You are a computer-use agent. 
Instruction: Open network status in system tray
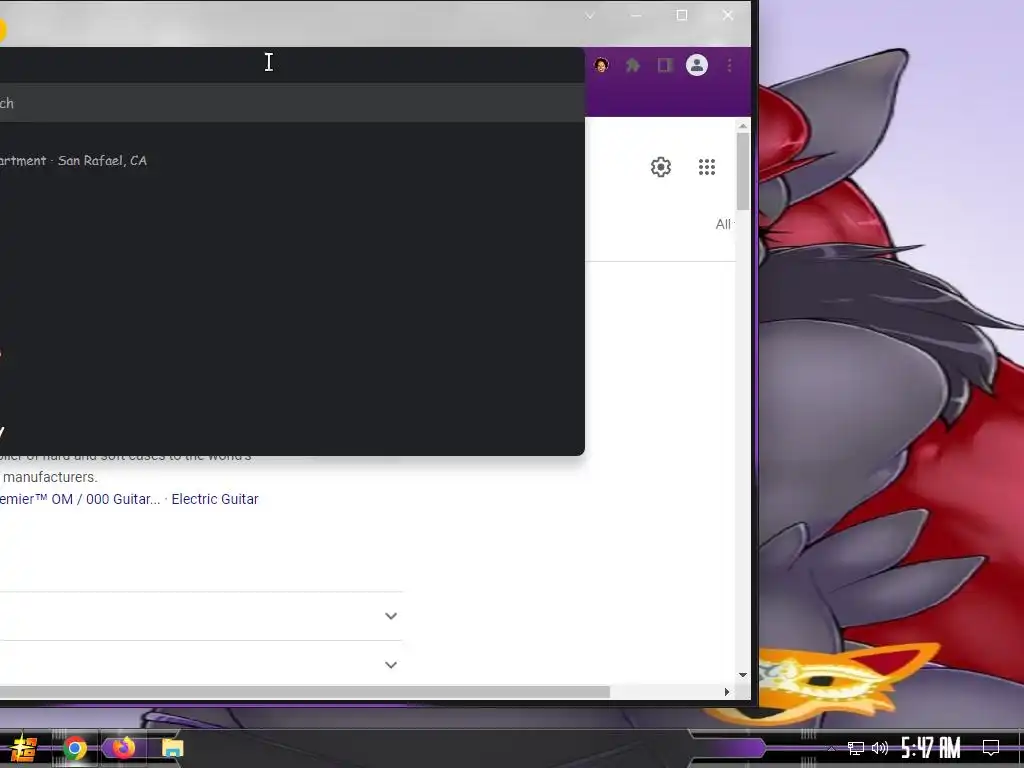tap(856, 748)
